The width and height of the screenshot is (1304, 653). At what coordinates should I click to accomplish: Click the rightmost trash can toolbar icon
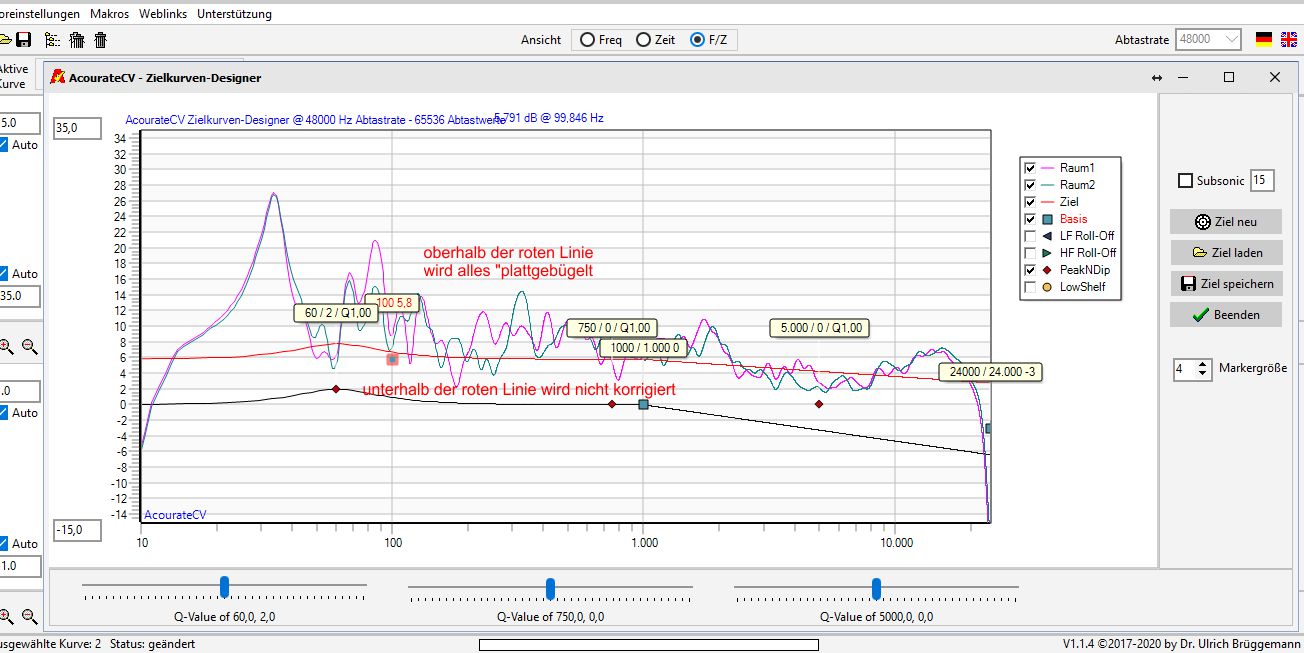coord(100,40)
